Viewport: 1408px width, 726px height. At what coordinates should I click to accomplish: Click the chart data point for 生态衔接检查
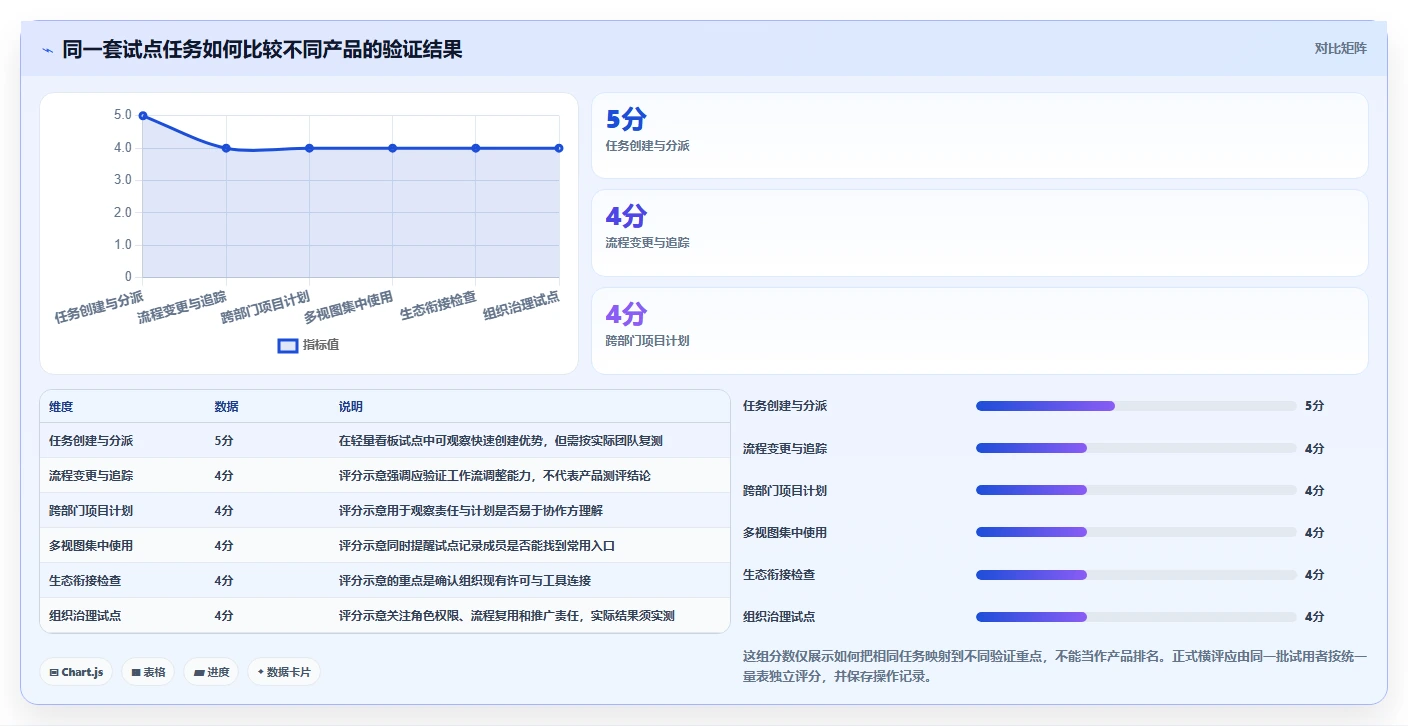tap(476, 148)
